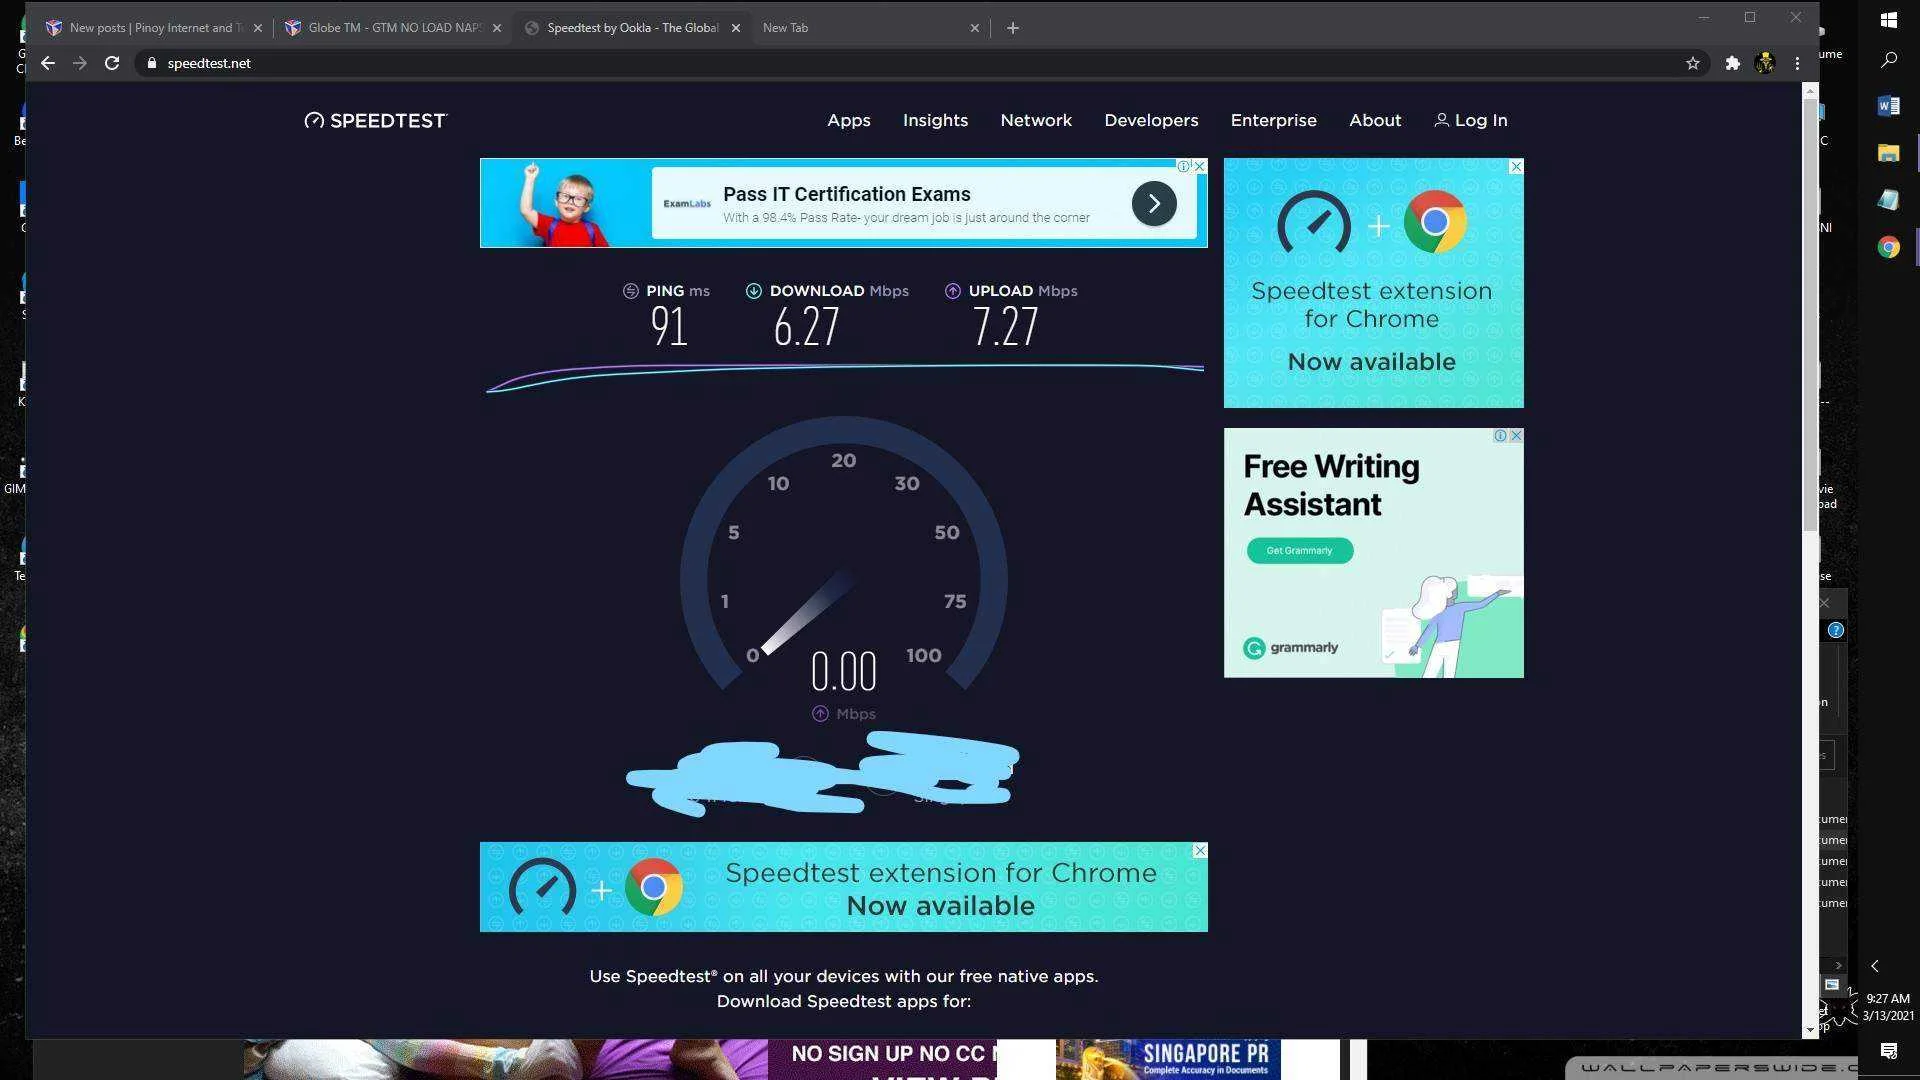
Task: Click the PING ms label icon
Action: [631, 291]
